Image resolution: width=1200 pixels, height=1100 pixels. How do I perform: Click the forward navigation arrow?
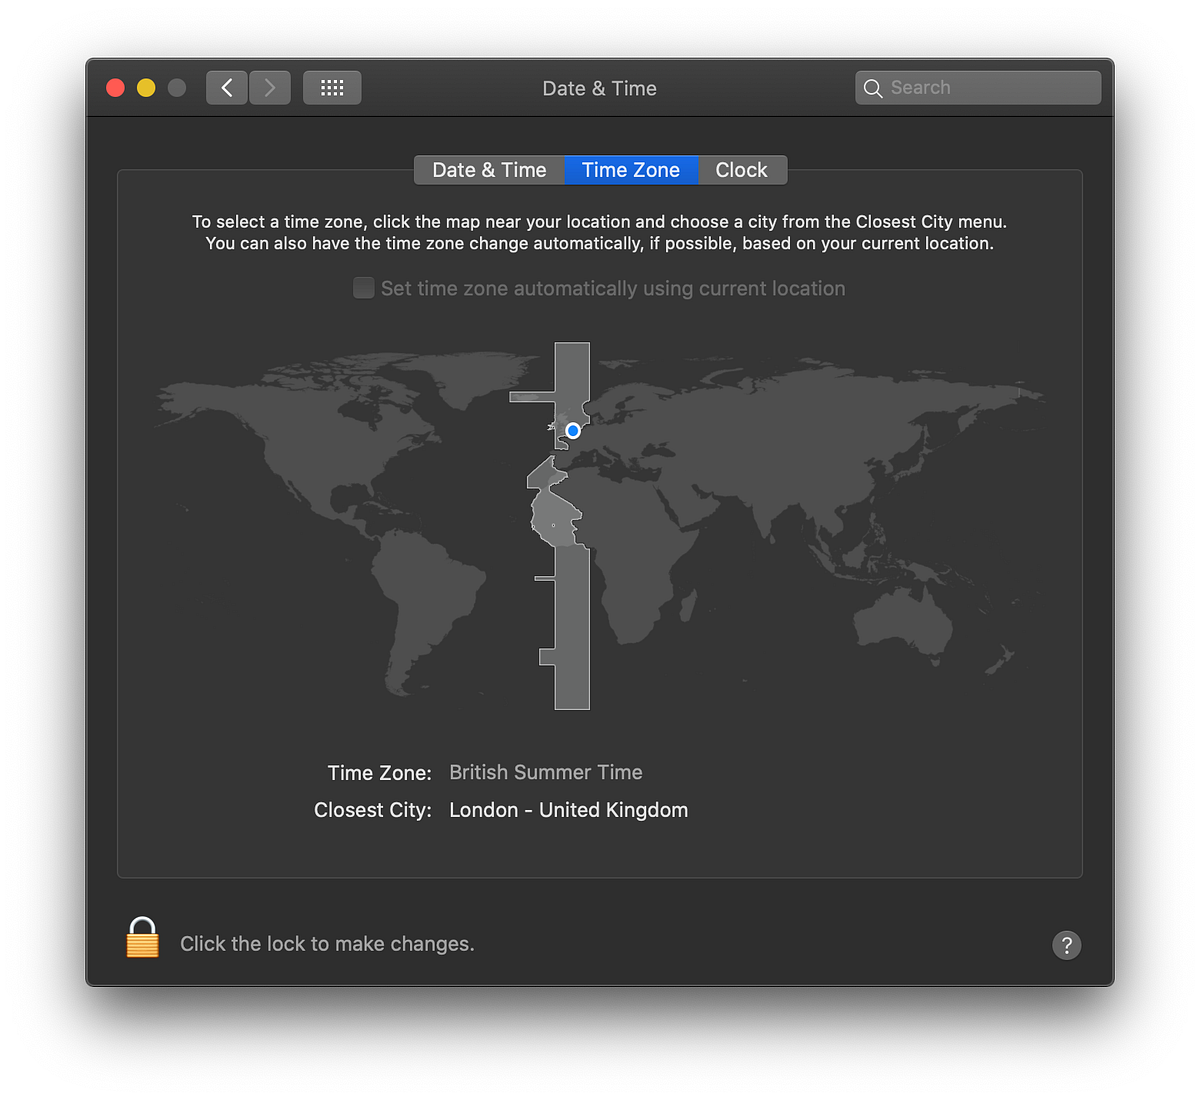point(269,87)
